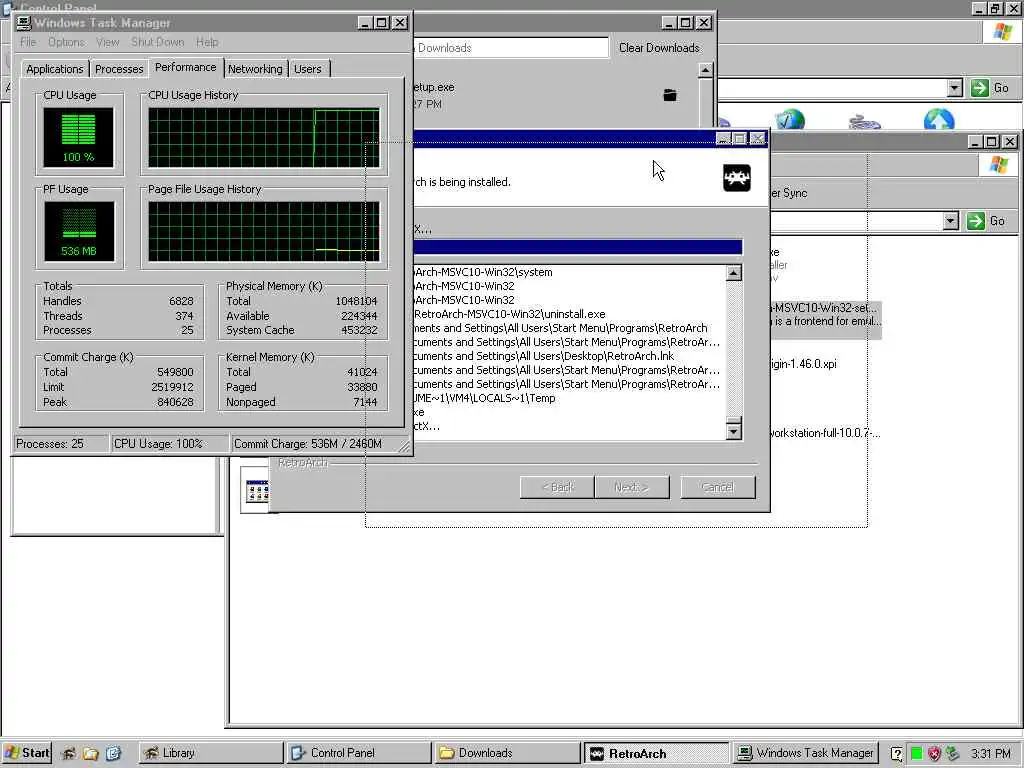Click the third quick launch icon
The width and height of the screenshot is (1024, 768).
[x=113, y=753]
